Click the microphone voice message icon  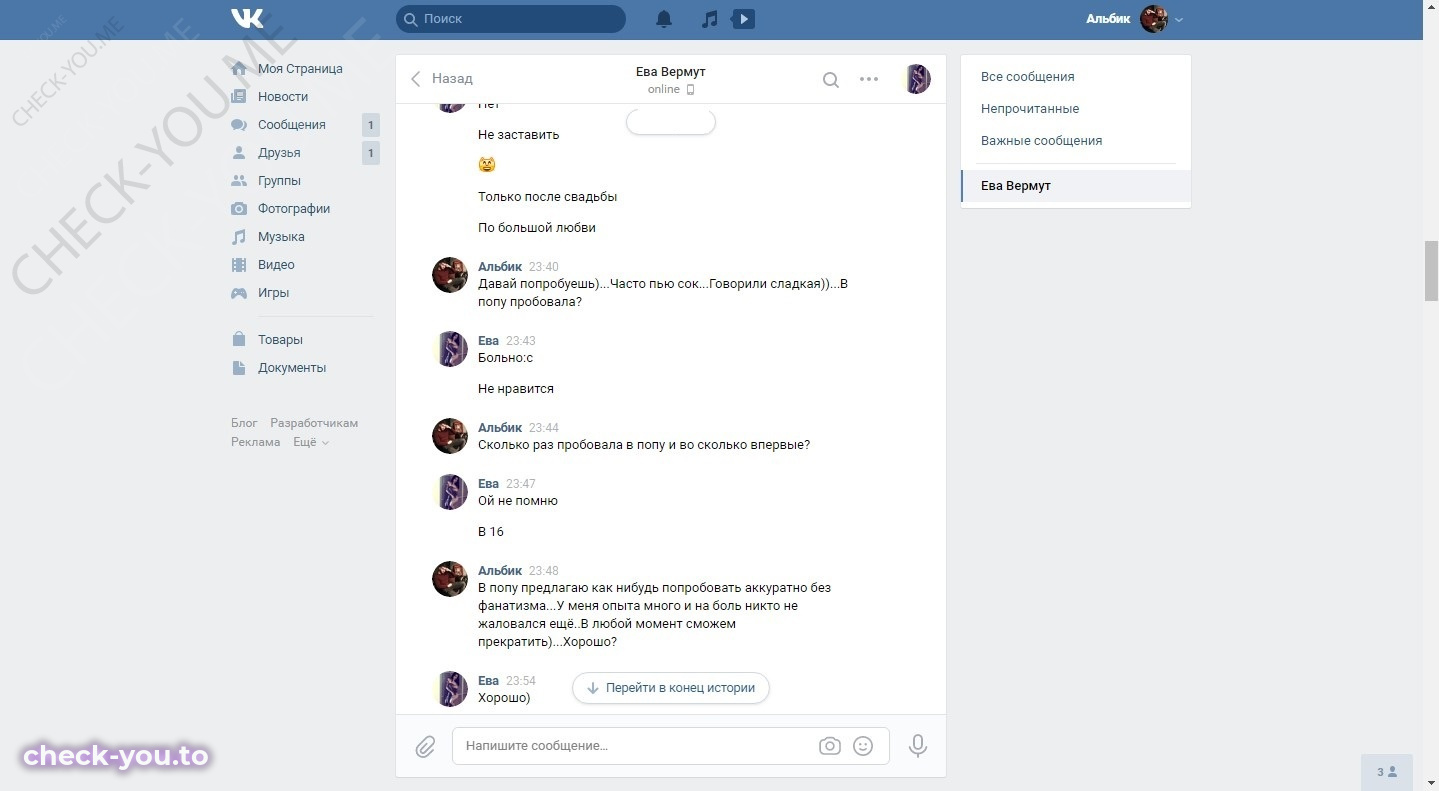tap(918, 746)
